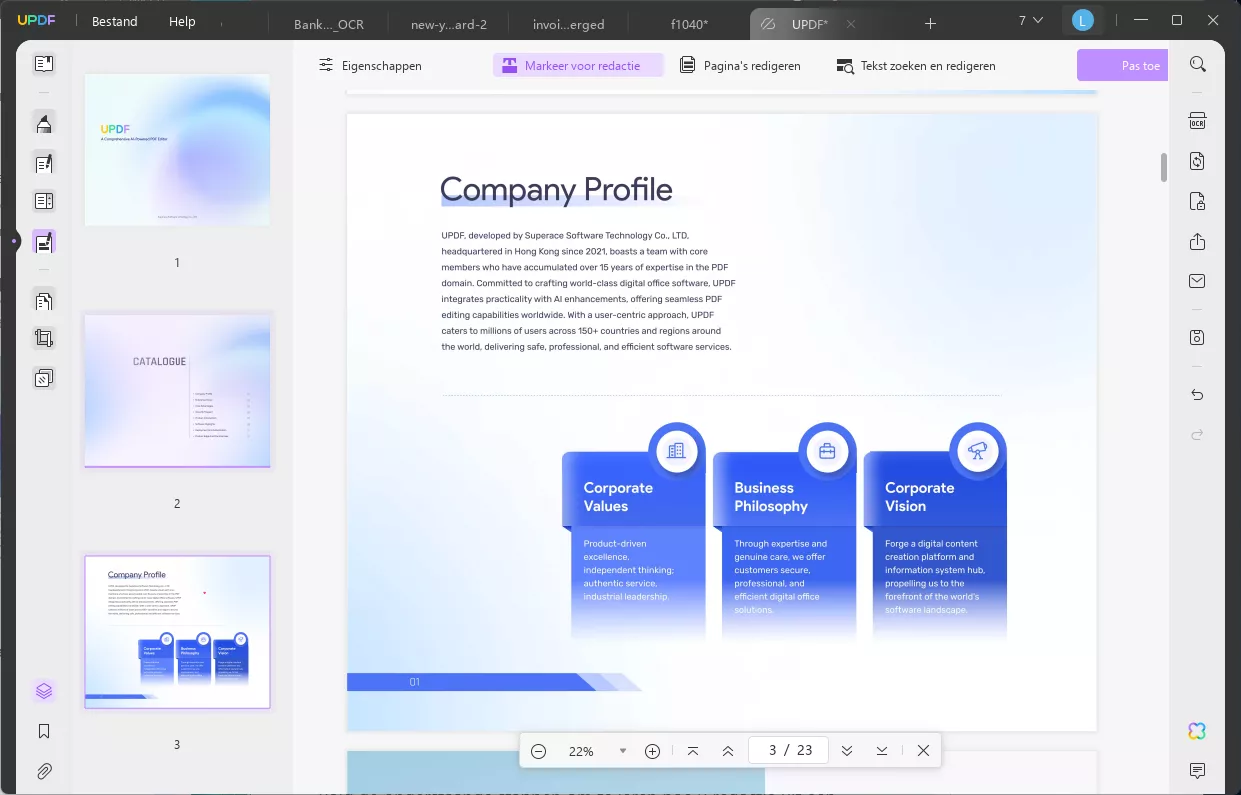Screen dimensions: 1241x795
Task: Open the Organize pages tool
Action: click(x=43, y=300)
